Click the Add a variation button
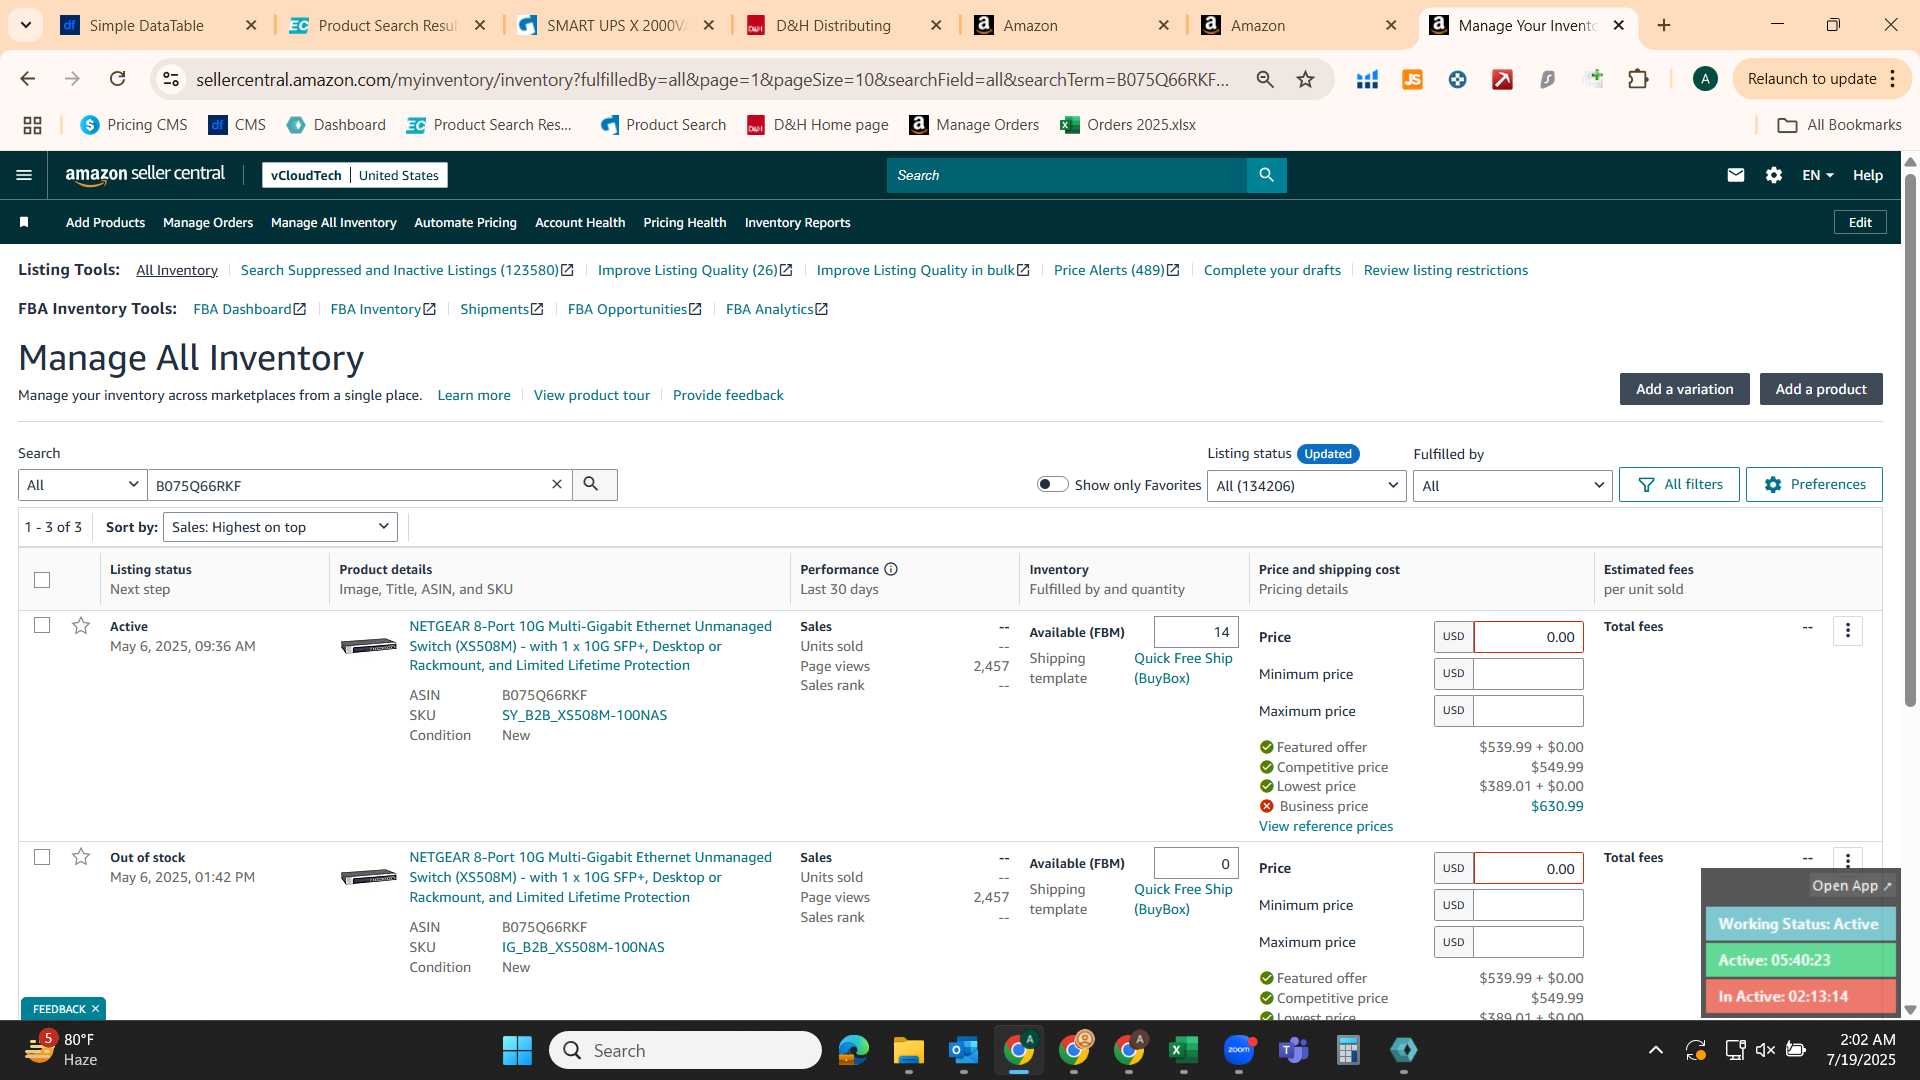The width and height of the screenshot is (1920, 1080). (1684, 389)
